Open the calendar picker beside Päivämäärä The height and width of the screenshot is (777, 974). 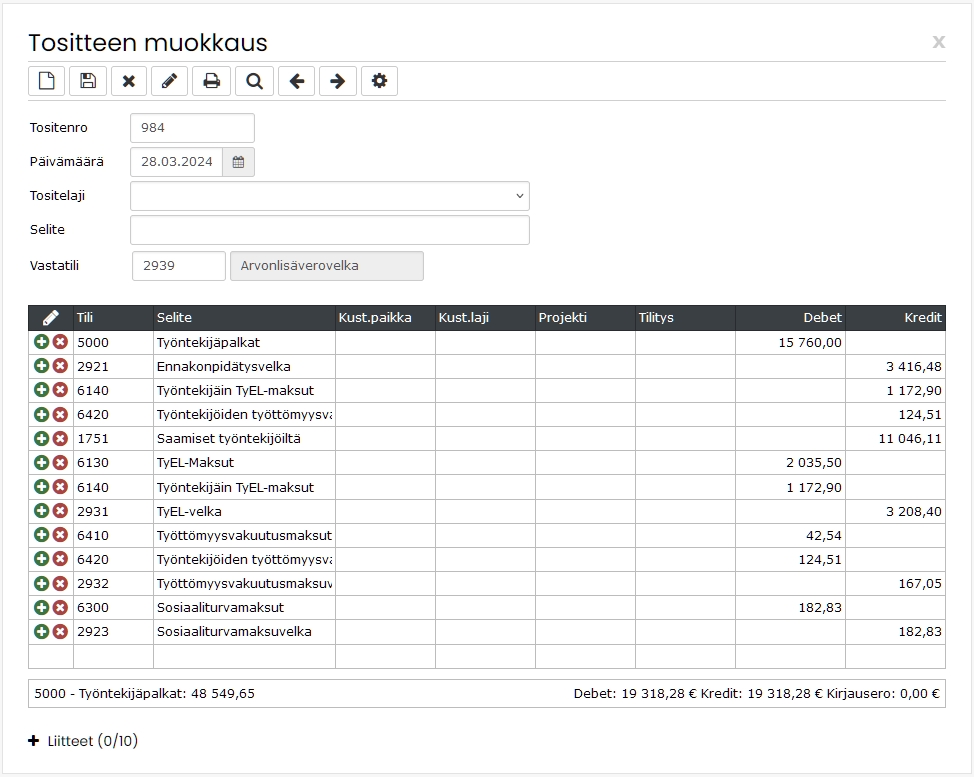238,162
